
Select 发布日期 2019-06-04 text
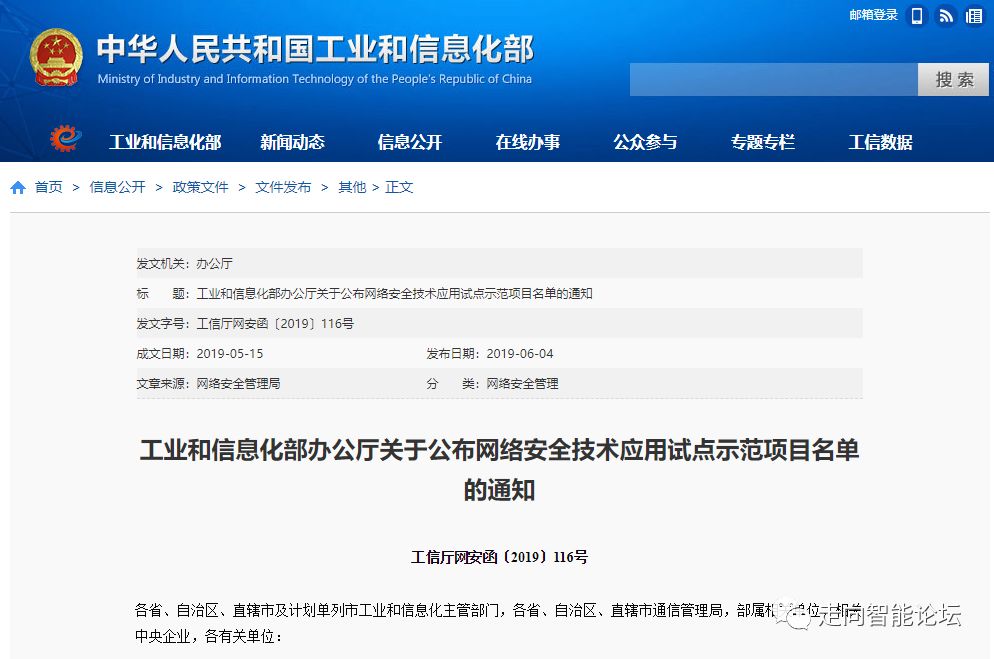490,354
